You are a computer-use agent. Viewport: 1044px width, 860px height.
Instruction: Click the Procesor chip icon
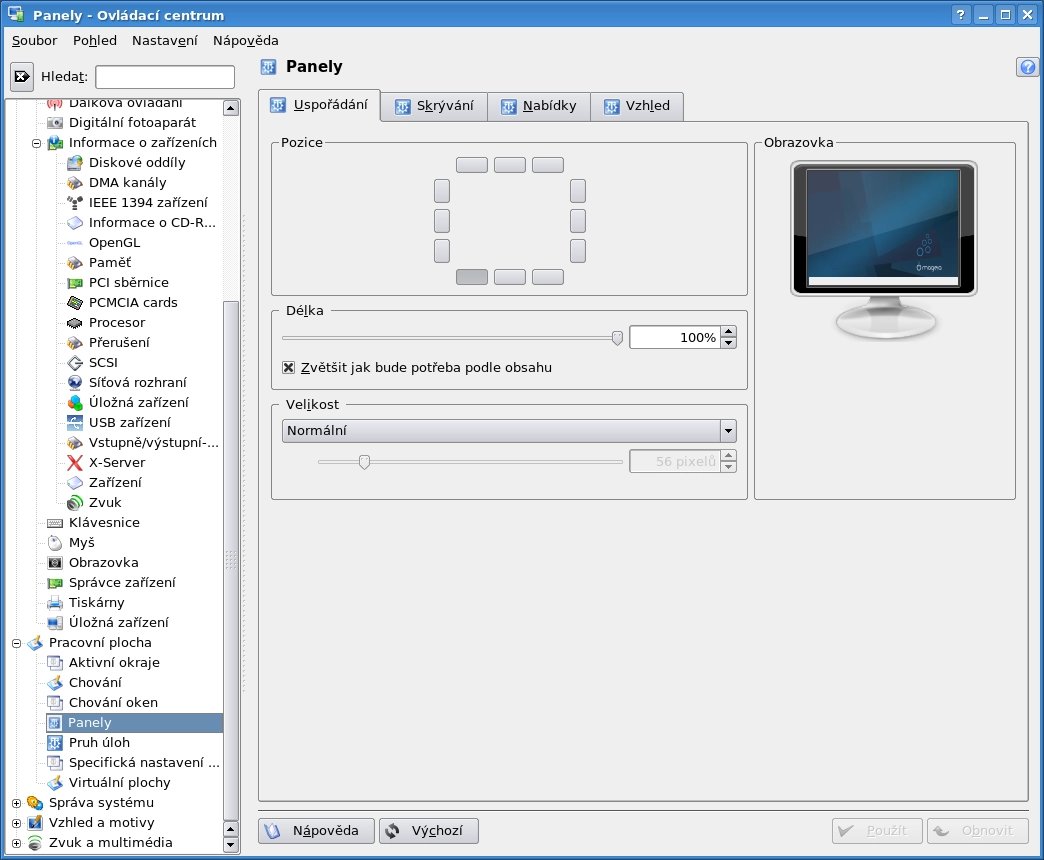point(75,323)
